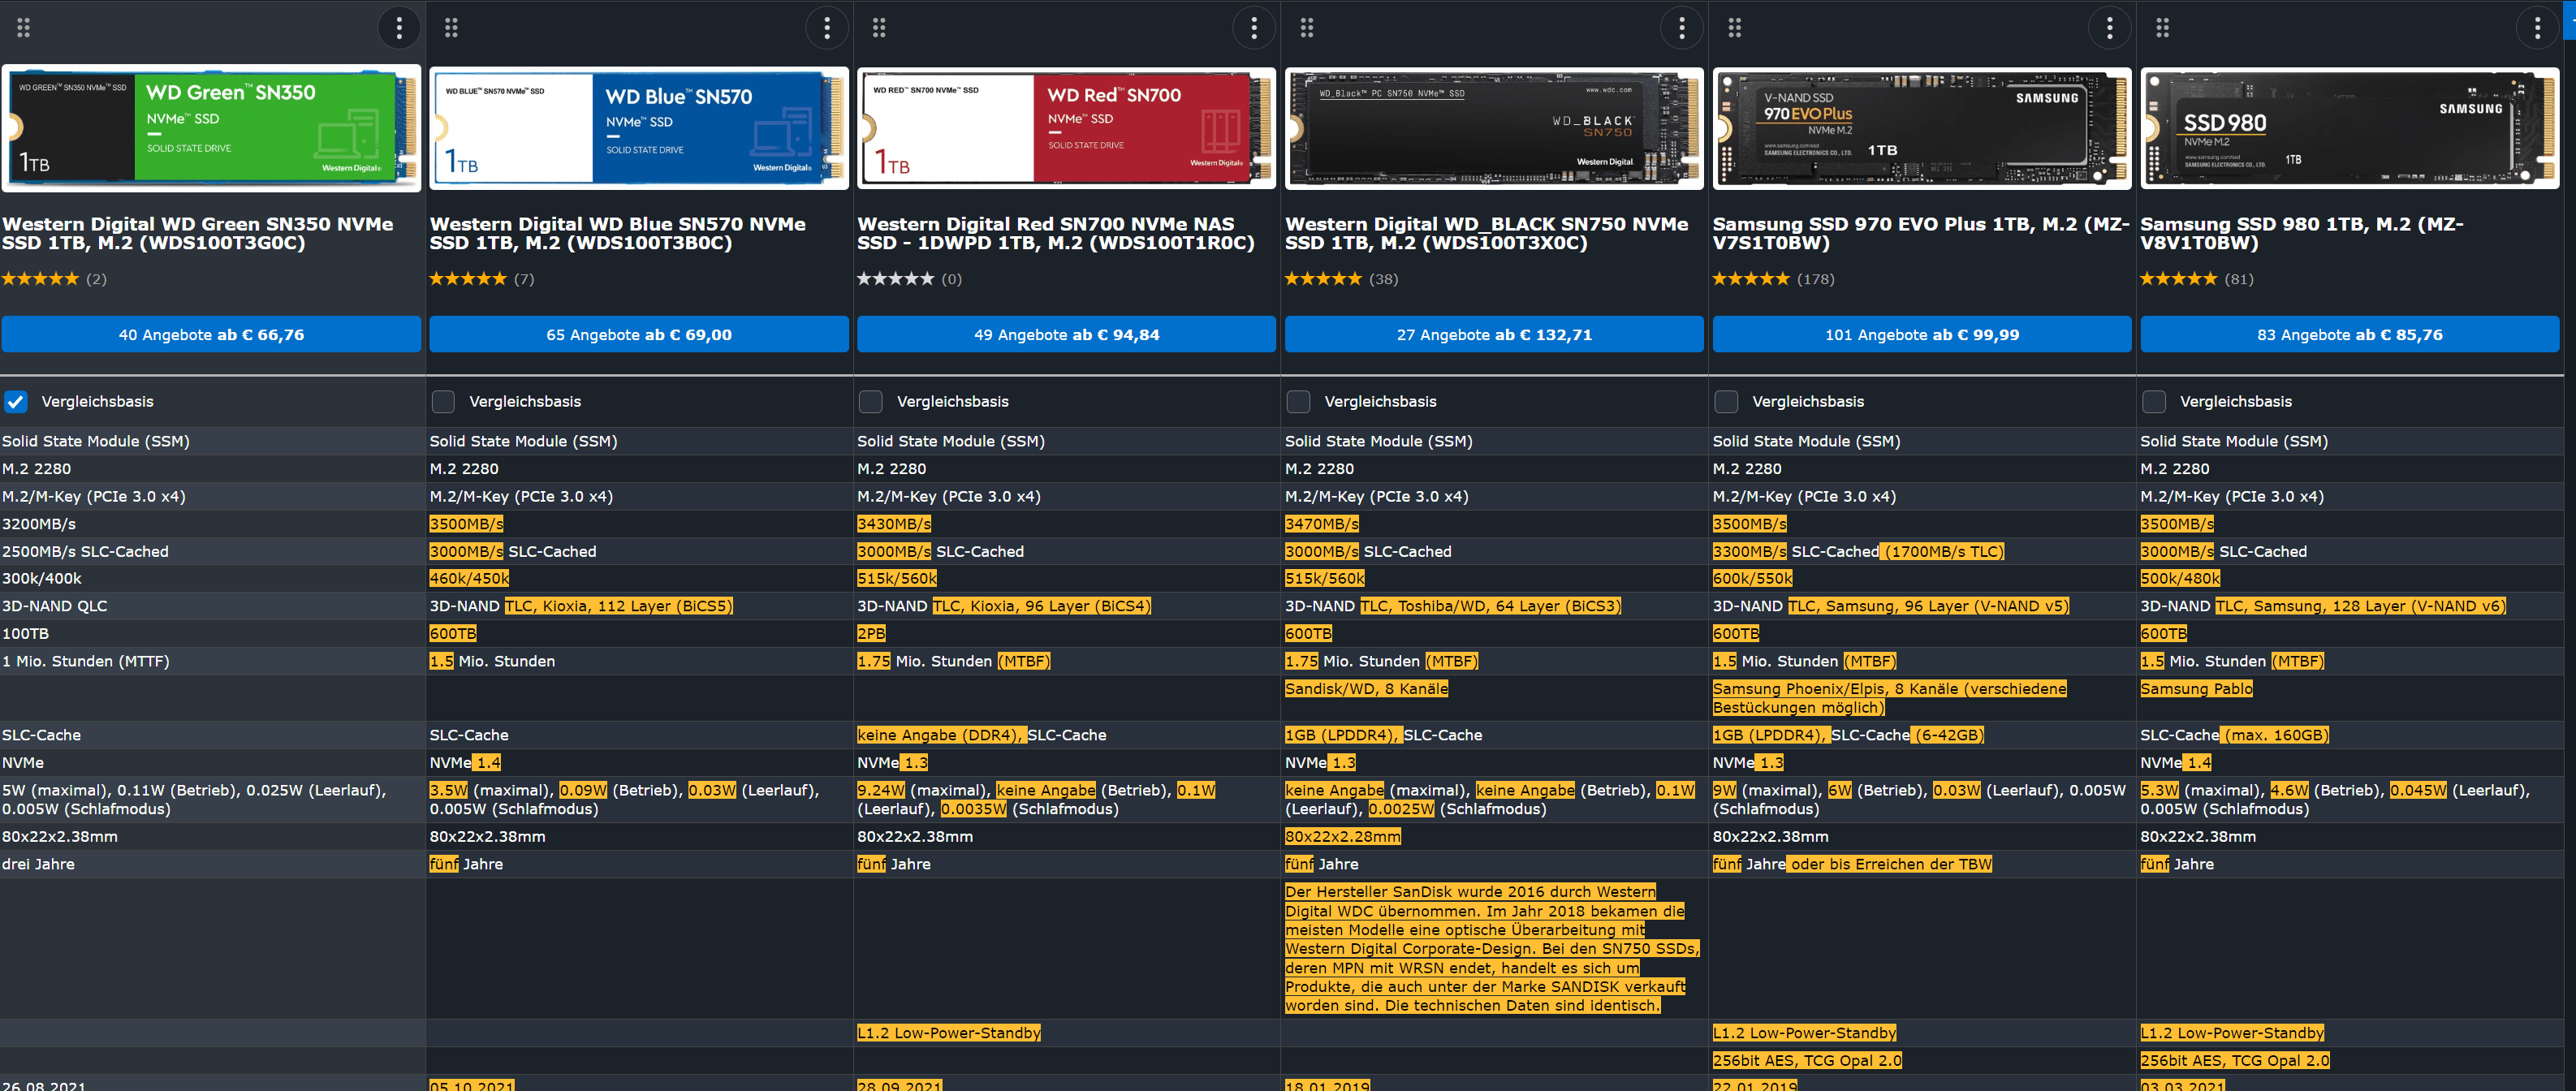Select 'drei Jahre' warranty text
The height and width of the screenshot is (1091, 2576).
coord(38,865)
